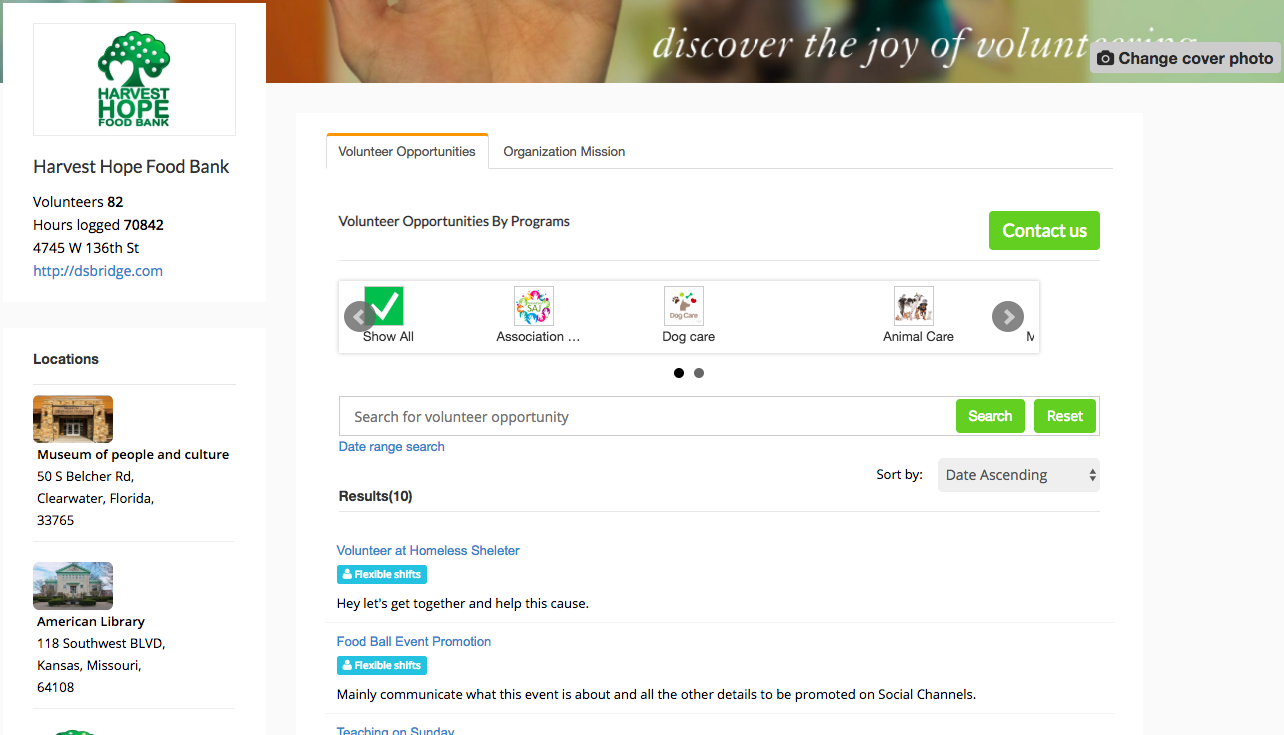Click the Search for volunteer opportunity field
1284x735 pixels.
pos(647,417)
